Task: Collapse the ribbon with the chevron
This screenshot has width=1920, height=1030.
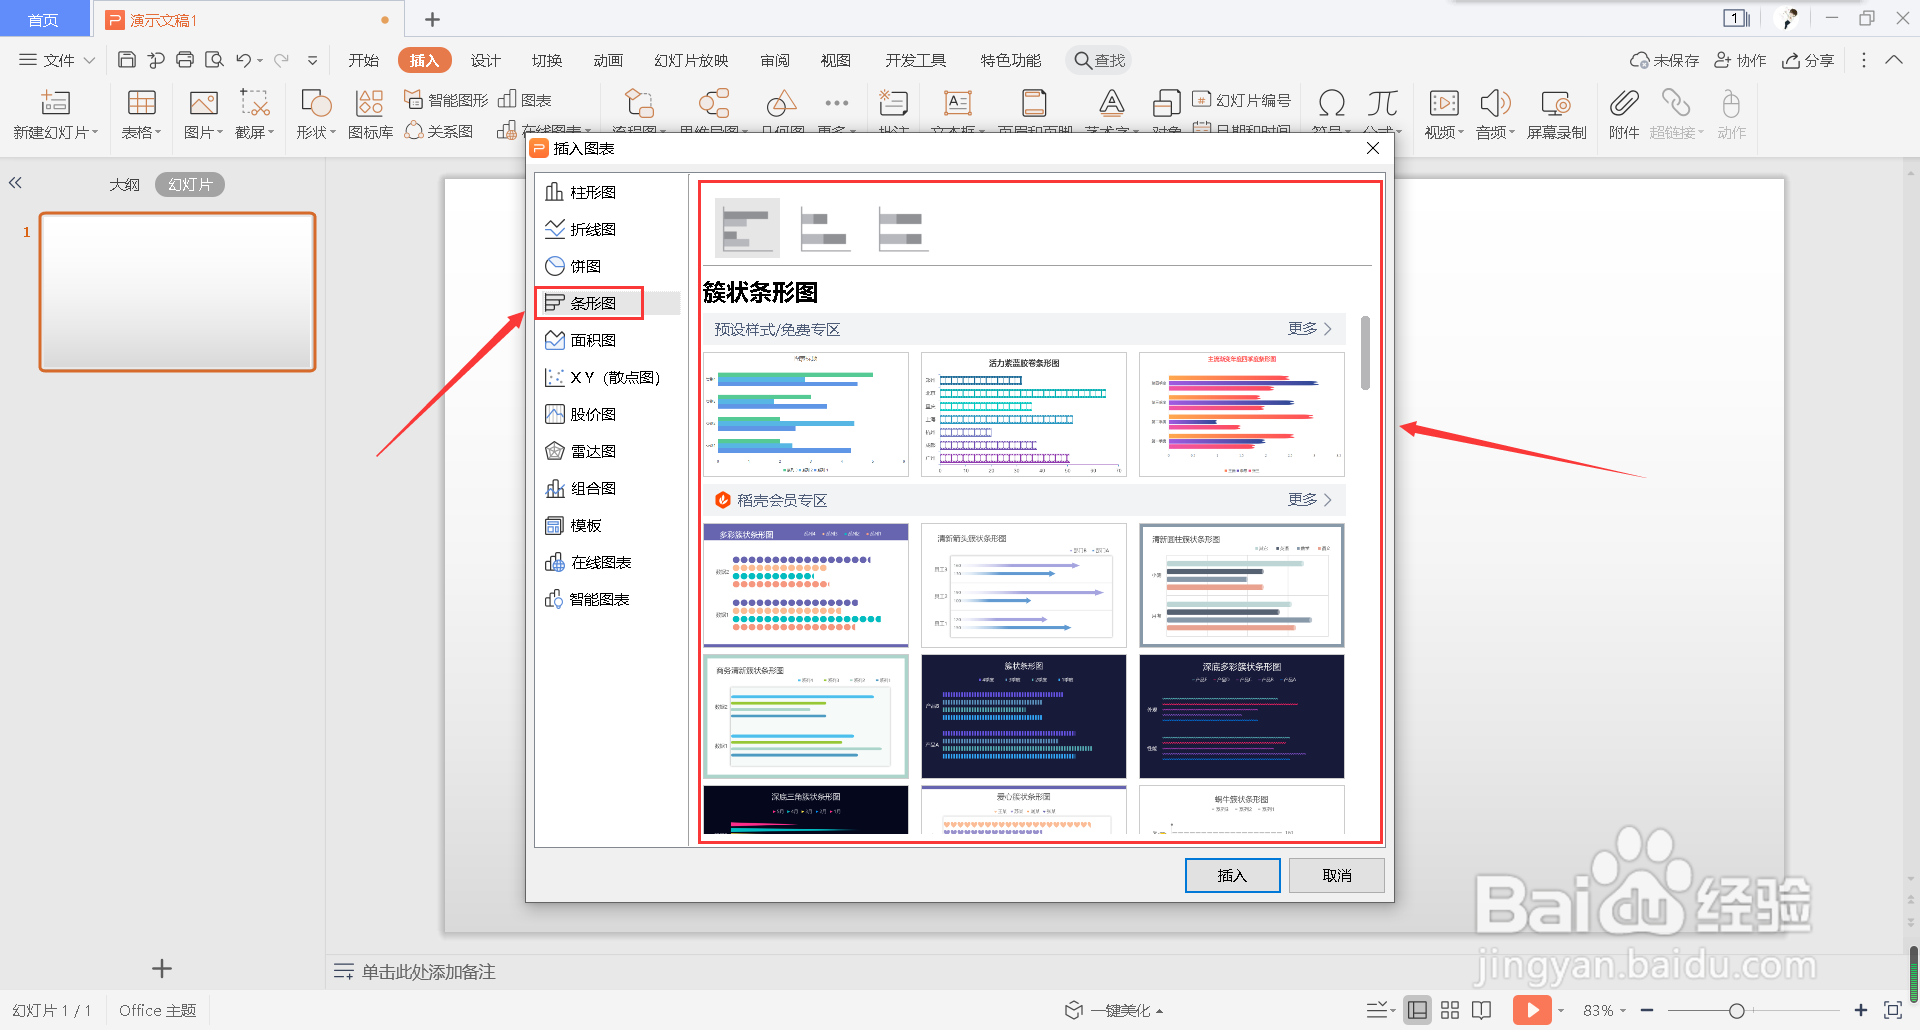Action: click(x=1894, y=60)
